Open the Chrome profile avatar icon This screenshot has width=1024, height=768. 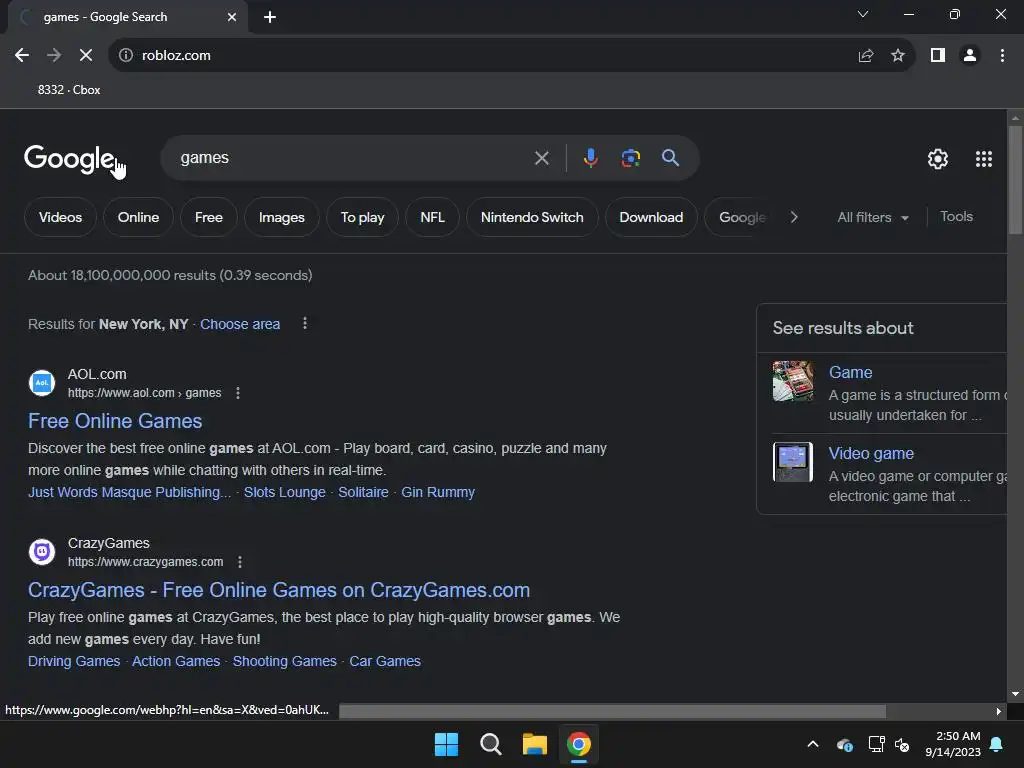[970, 56]
